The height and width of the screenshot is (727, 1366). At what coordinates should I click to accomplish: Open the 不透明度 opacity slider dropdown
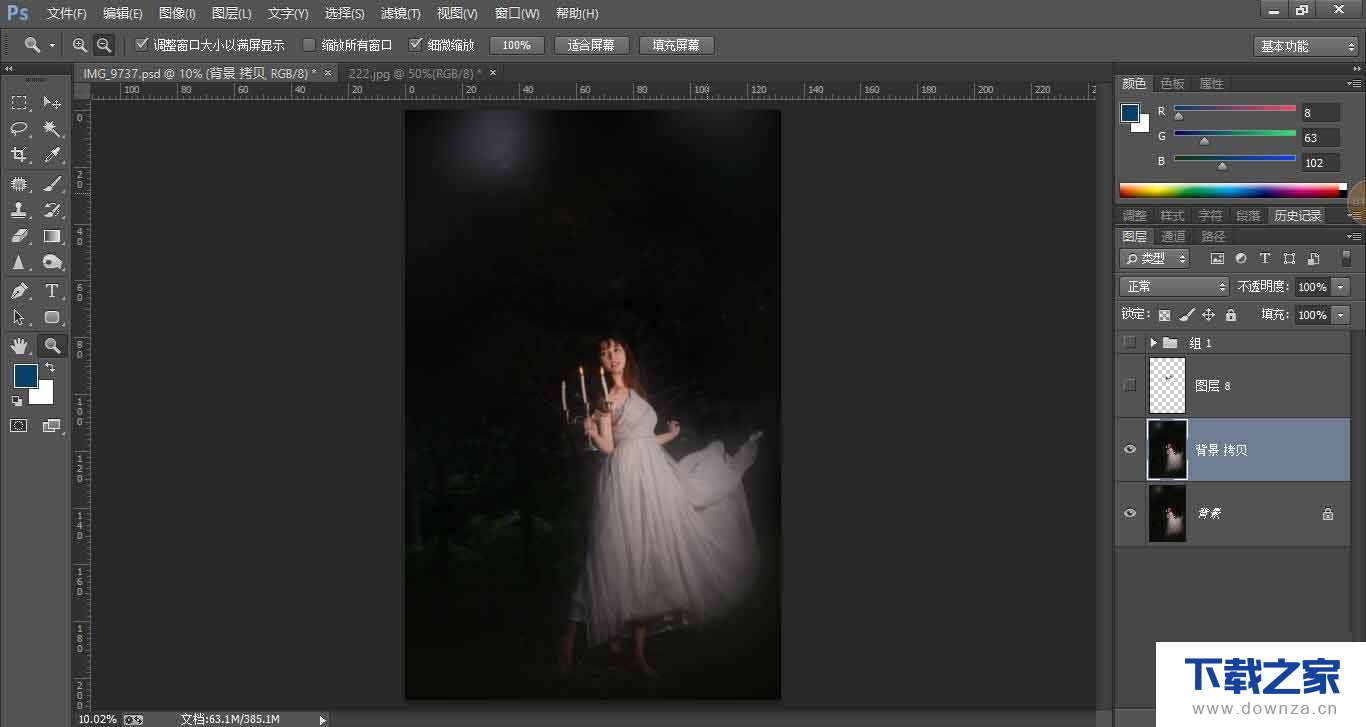pos(1341,287)
